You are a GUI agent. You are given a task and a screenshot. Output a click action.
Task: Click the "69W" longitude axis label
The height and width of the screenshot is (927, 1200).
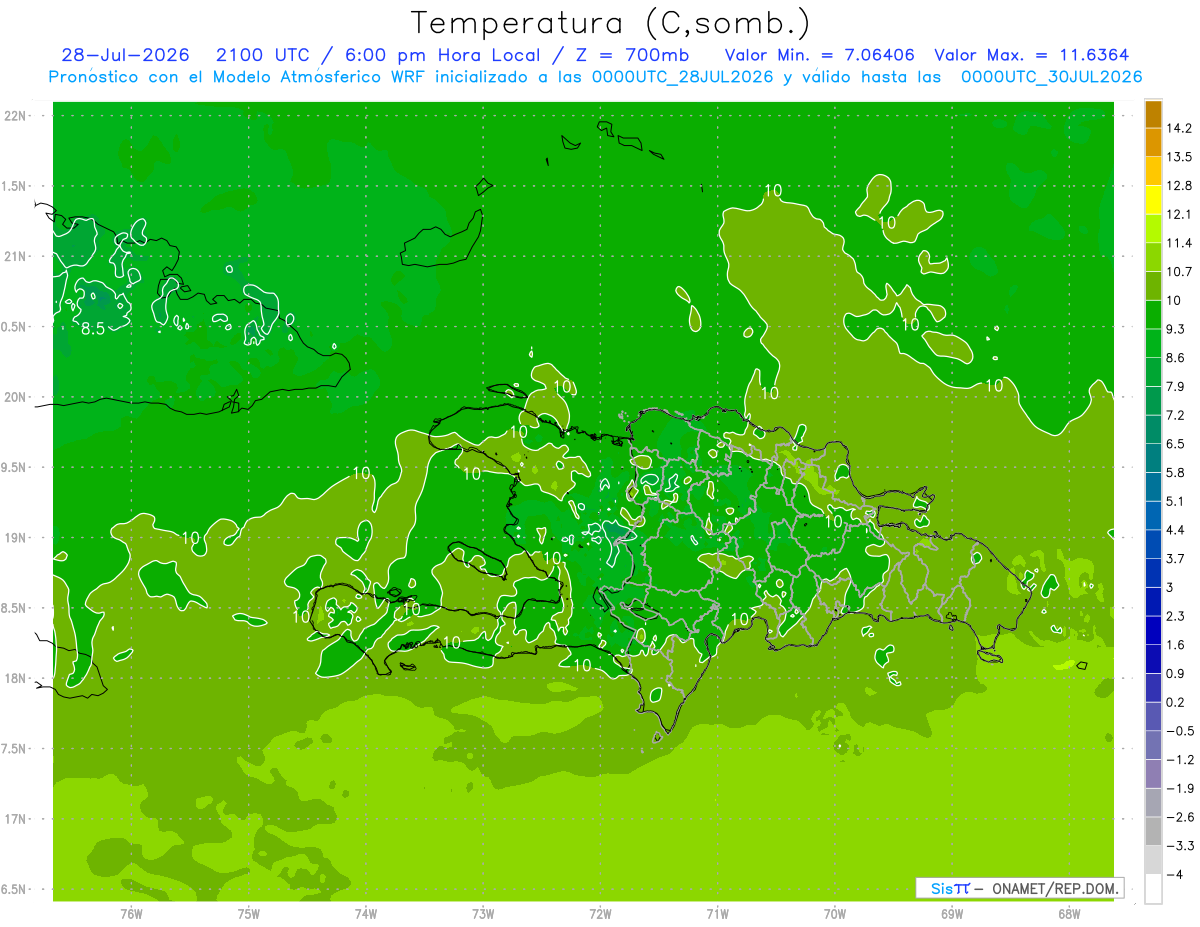952,913
